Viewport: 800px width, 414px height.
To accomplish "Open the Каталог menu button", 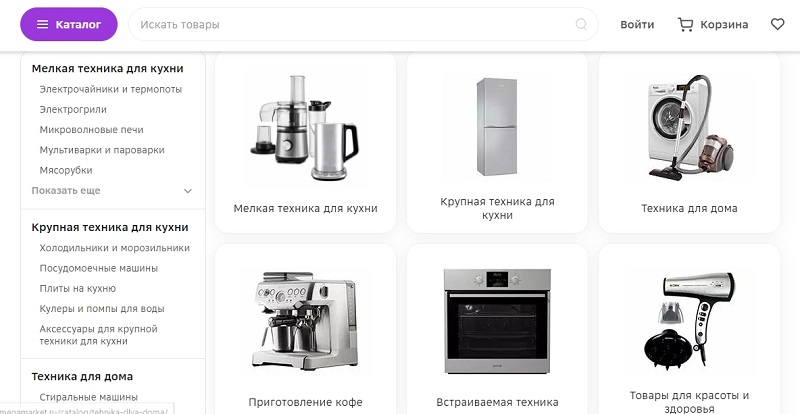I will click(x=69, y=24).
